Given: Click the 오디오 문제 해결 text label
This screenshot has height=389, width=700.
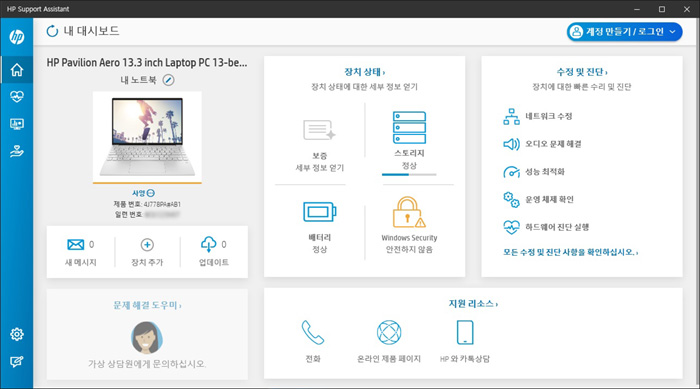Looking at the screenshot, I should tap(553, 144).
